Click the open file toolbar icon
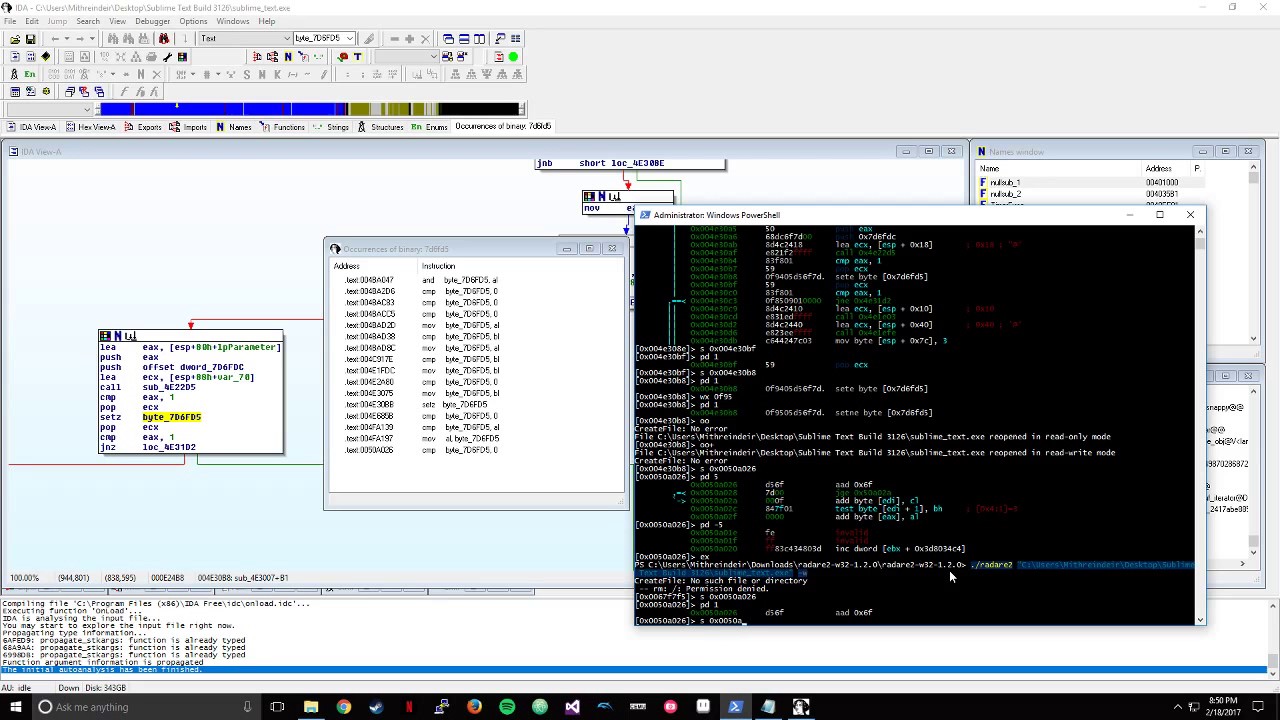Screen dimensions: 1280x720 tap(15, 38)
